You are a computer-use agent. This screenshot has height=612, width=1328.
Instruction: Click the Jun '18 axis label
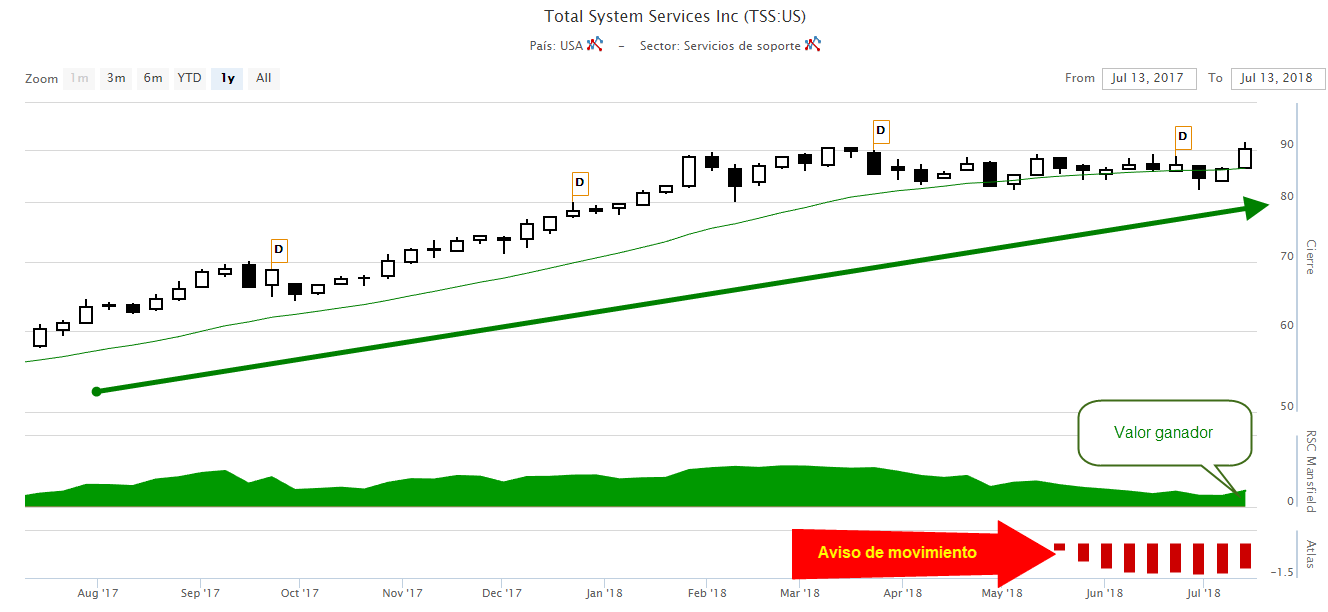pyautogui.click(x=1104, y=594)
